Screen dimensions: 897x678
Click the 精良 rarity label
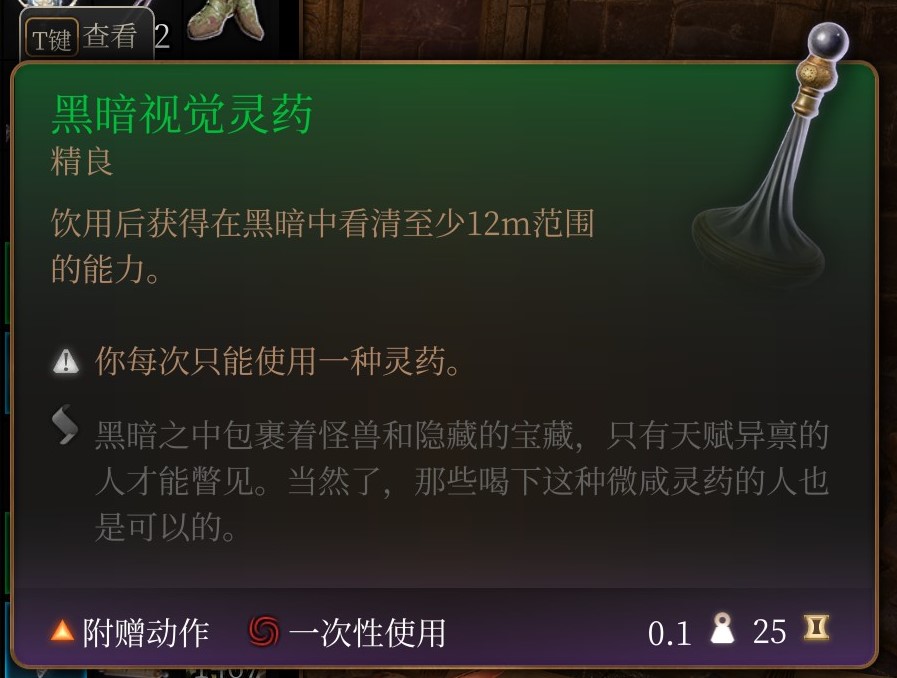click(82, 161)
